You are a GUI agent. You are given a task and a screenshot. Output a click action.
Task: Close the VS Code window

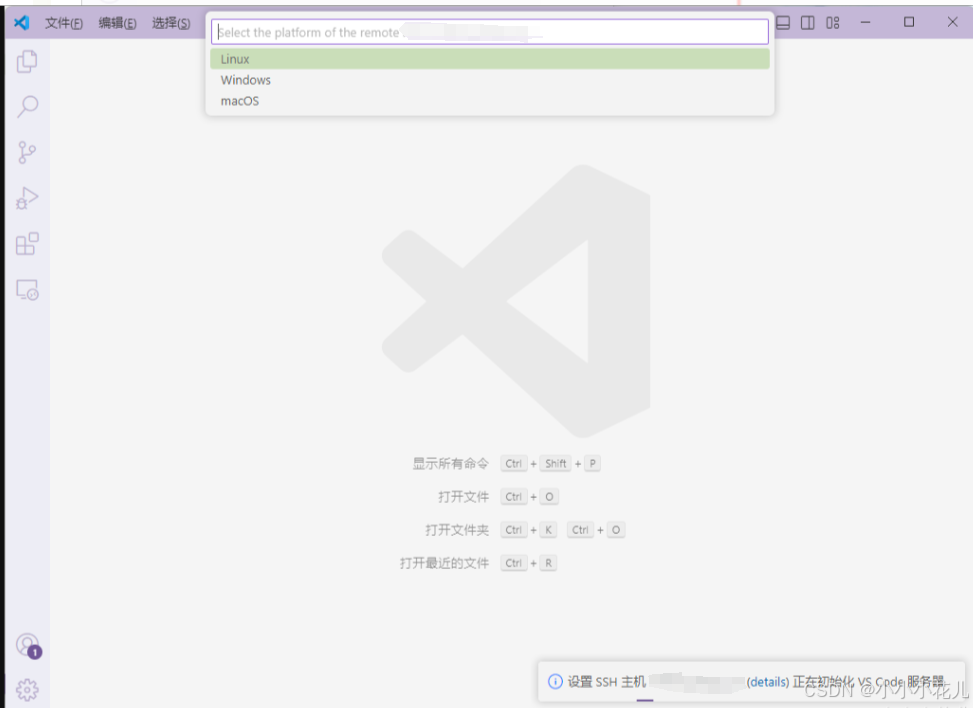click(952, 22)
